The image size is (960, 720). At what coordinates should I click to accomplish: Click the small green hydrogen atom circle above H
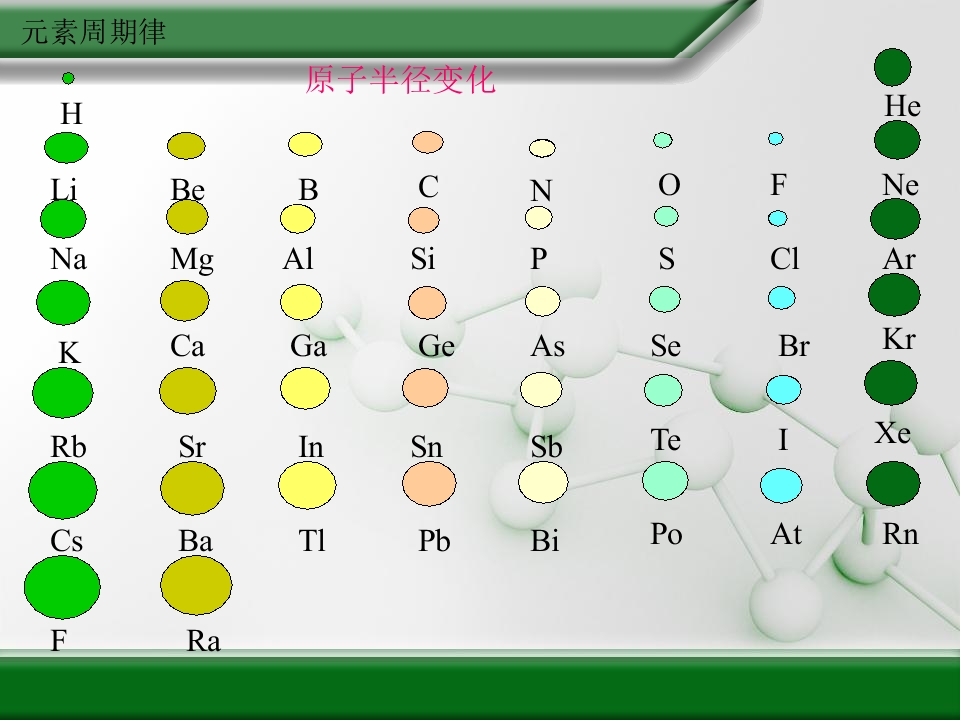pyautogui.click(x=68, y=78)
